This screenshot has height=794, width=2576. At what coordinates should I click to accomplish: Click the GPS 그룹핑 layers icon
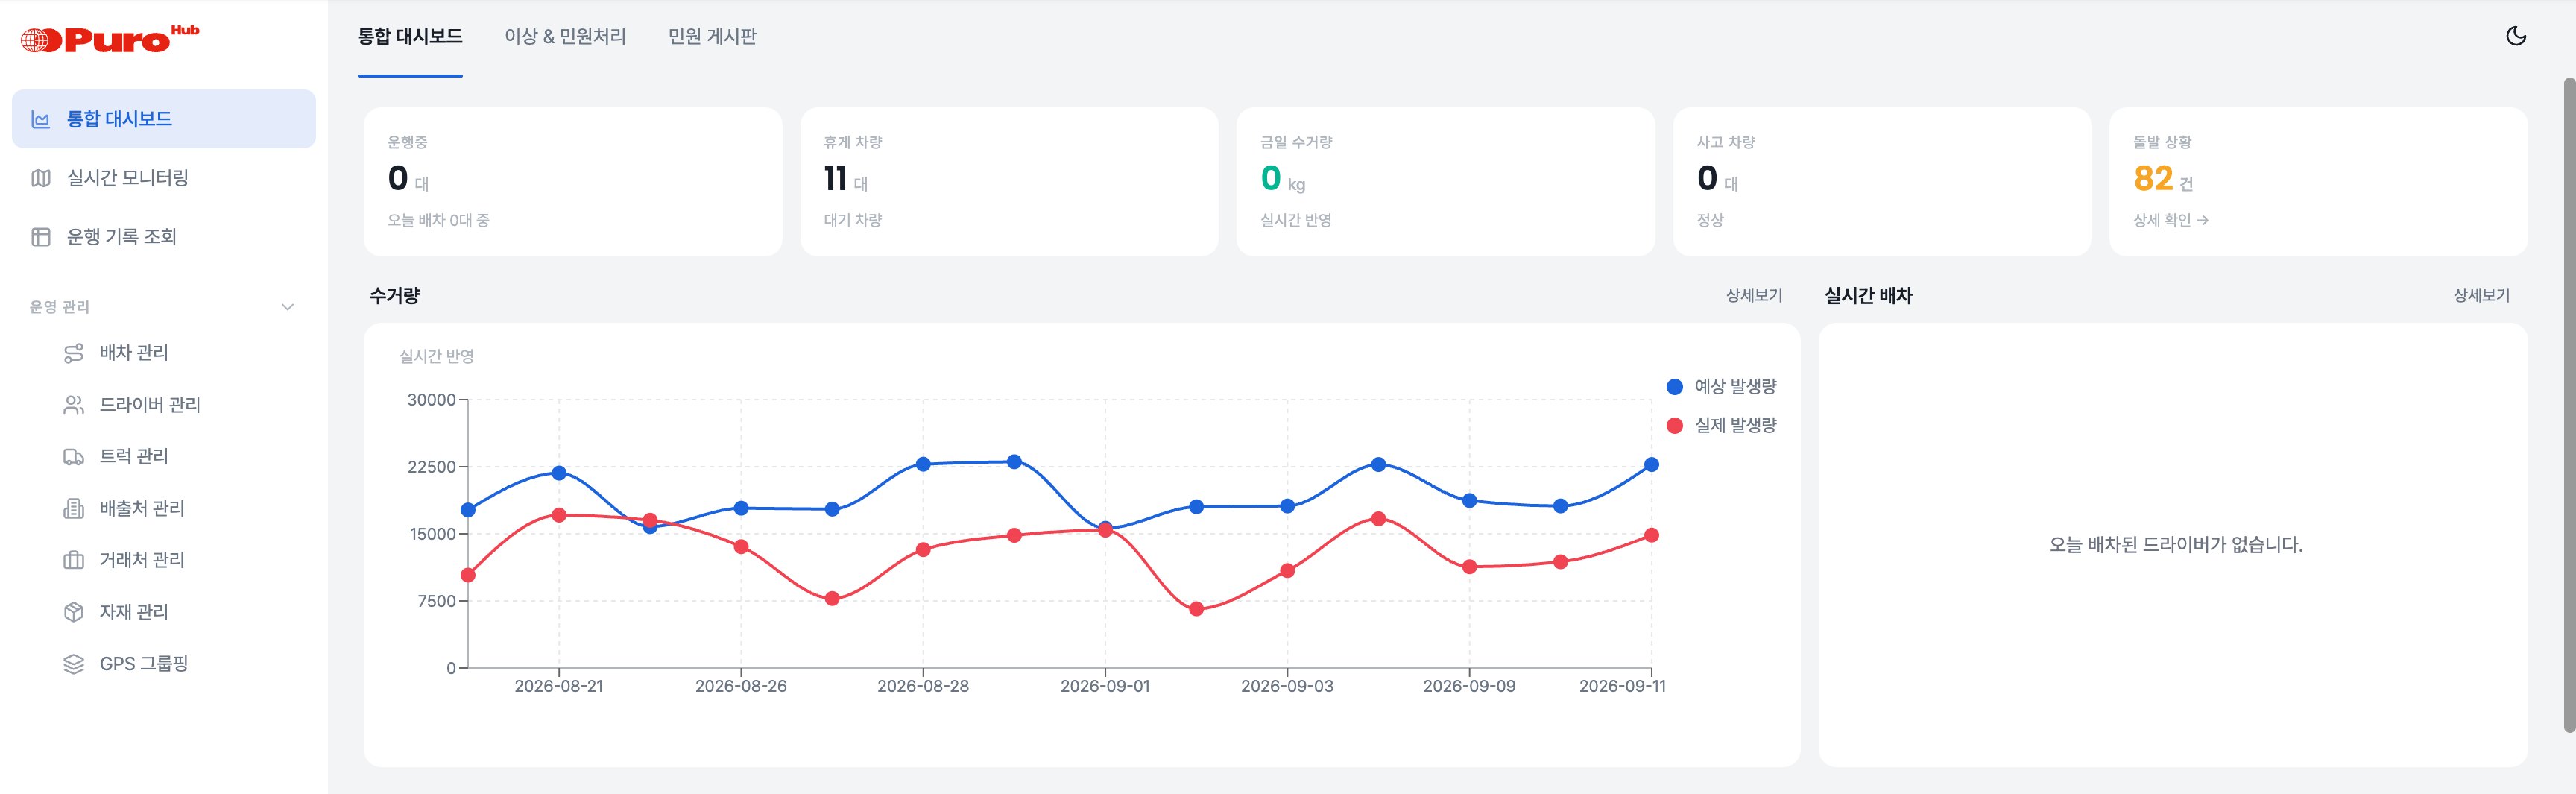[x=74, y=664]
